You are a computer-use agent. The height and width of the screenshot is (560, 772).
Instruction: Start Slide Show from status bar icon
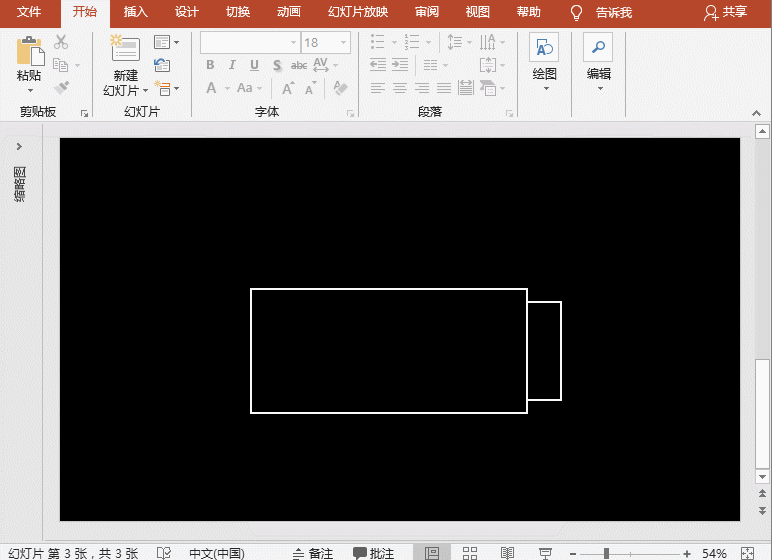(545, 553)
